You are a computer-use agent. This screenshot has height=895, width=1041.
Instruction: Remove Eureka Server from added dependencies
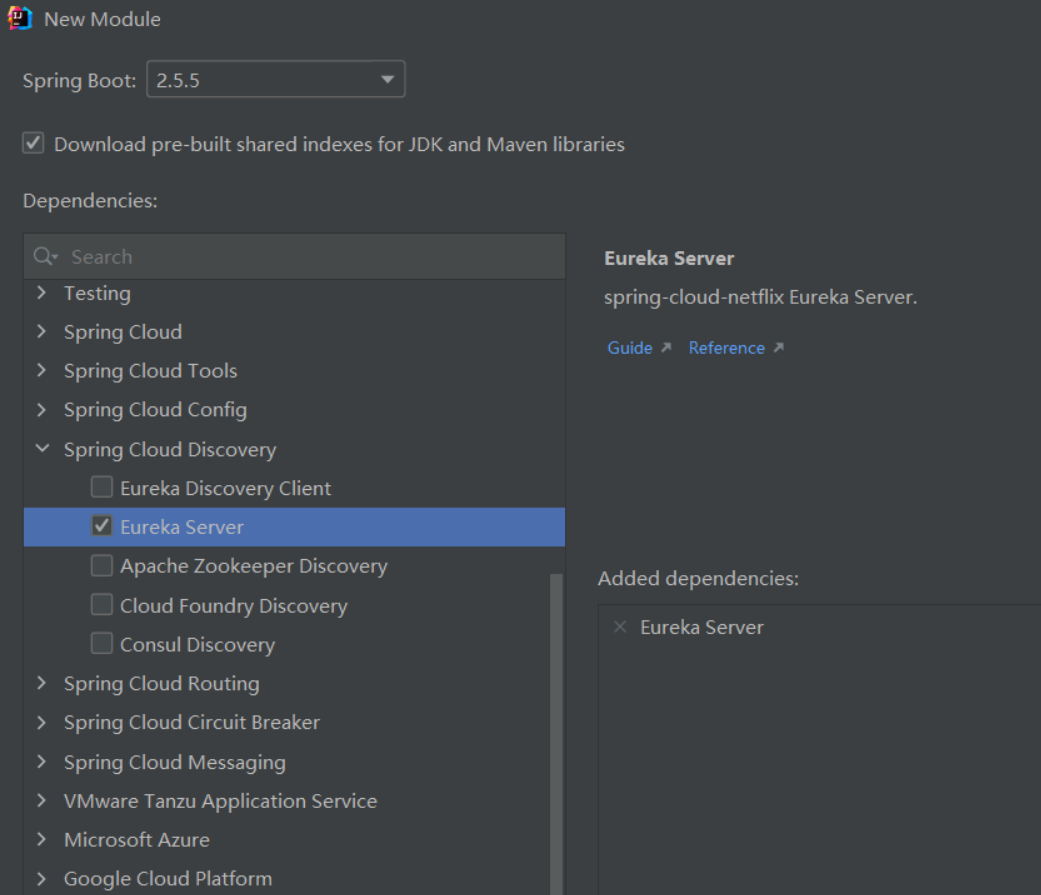(620, 627)
